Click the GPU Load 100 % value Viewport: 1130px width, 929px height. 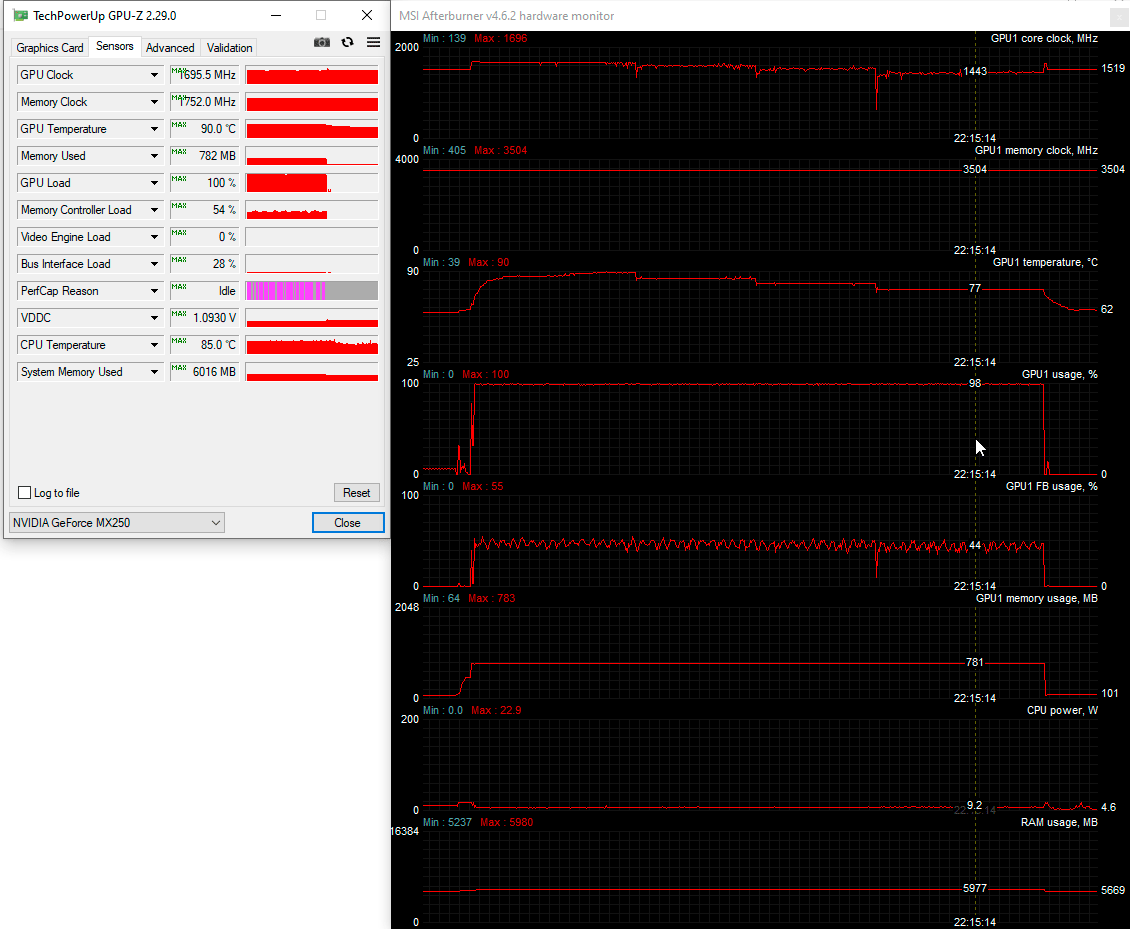pos(205,183)
